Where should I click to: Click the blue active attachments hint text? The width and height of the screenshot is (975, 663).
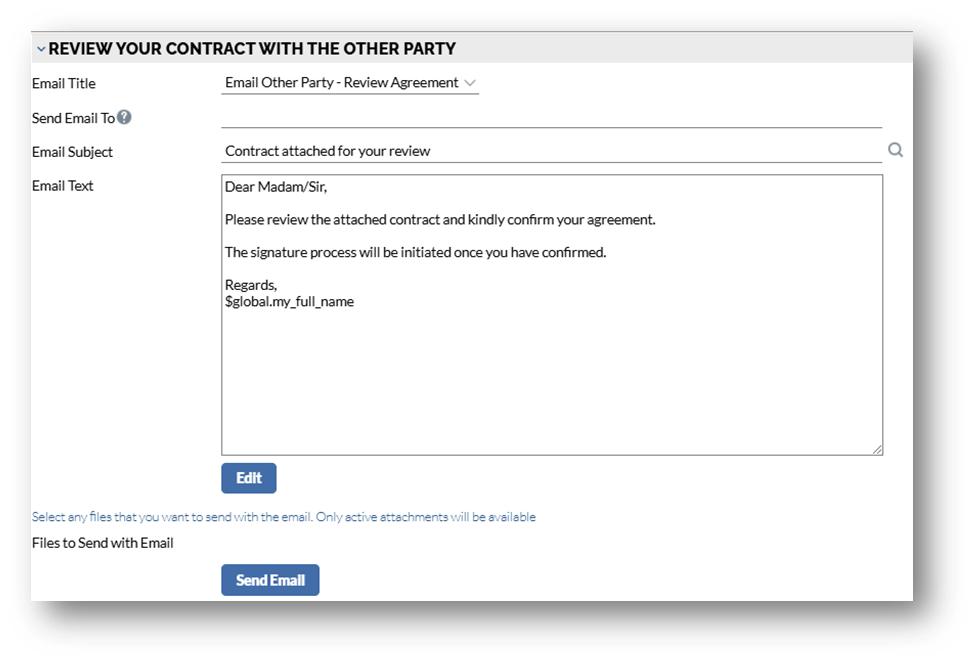point(284,517)
